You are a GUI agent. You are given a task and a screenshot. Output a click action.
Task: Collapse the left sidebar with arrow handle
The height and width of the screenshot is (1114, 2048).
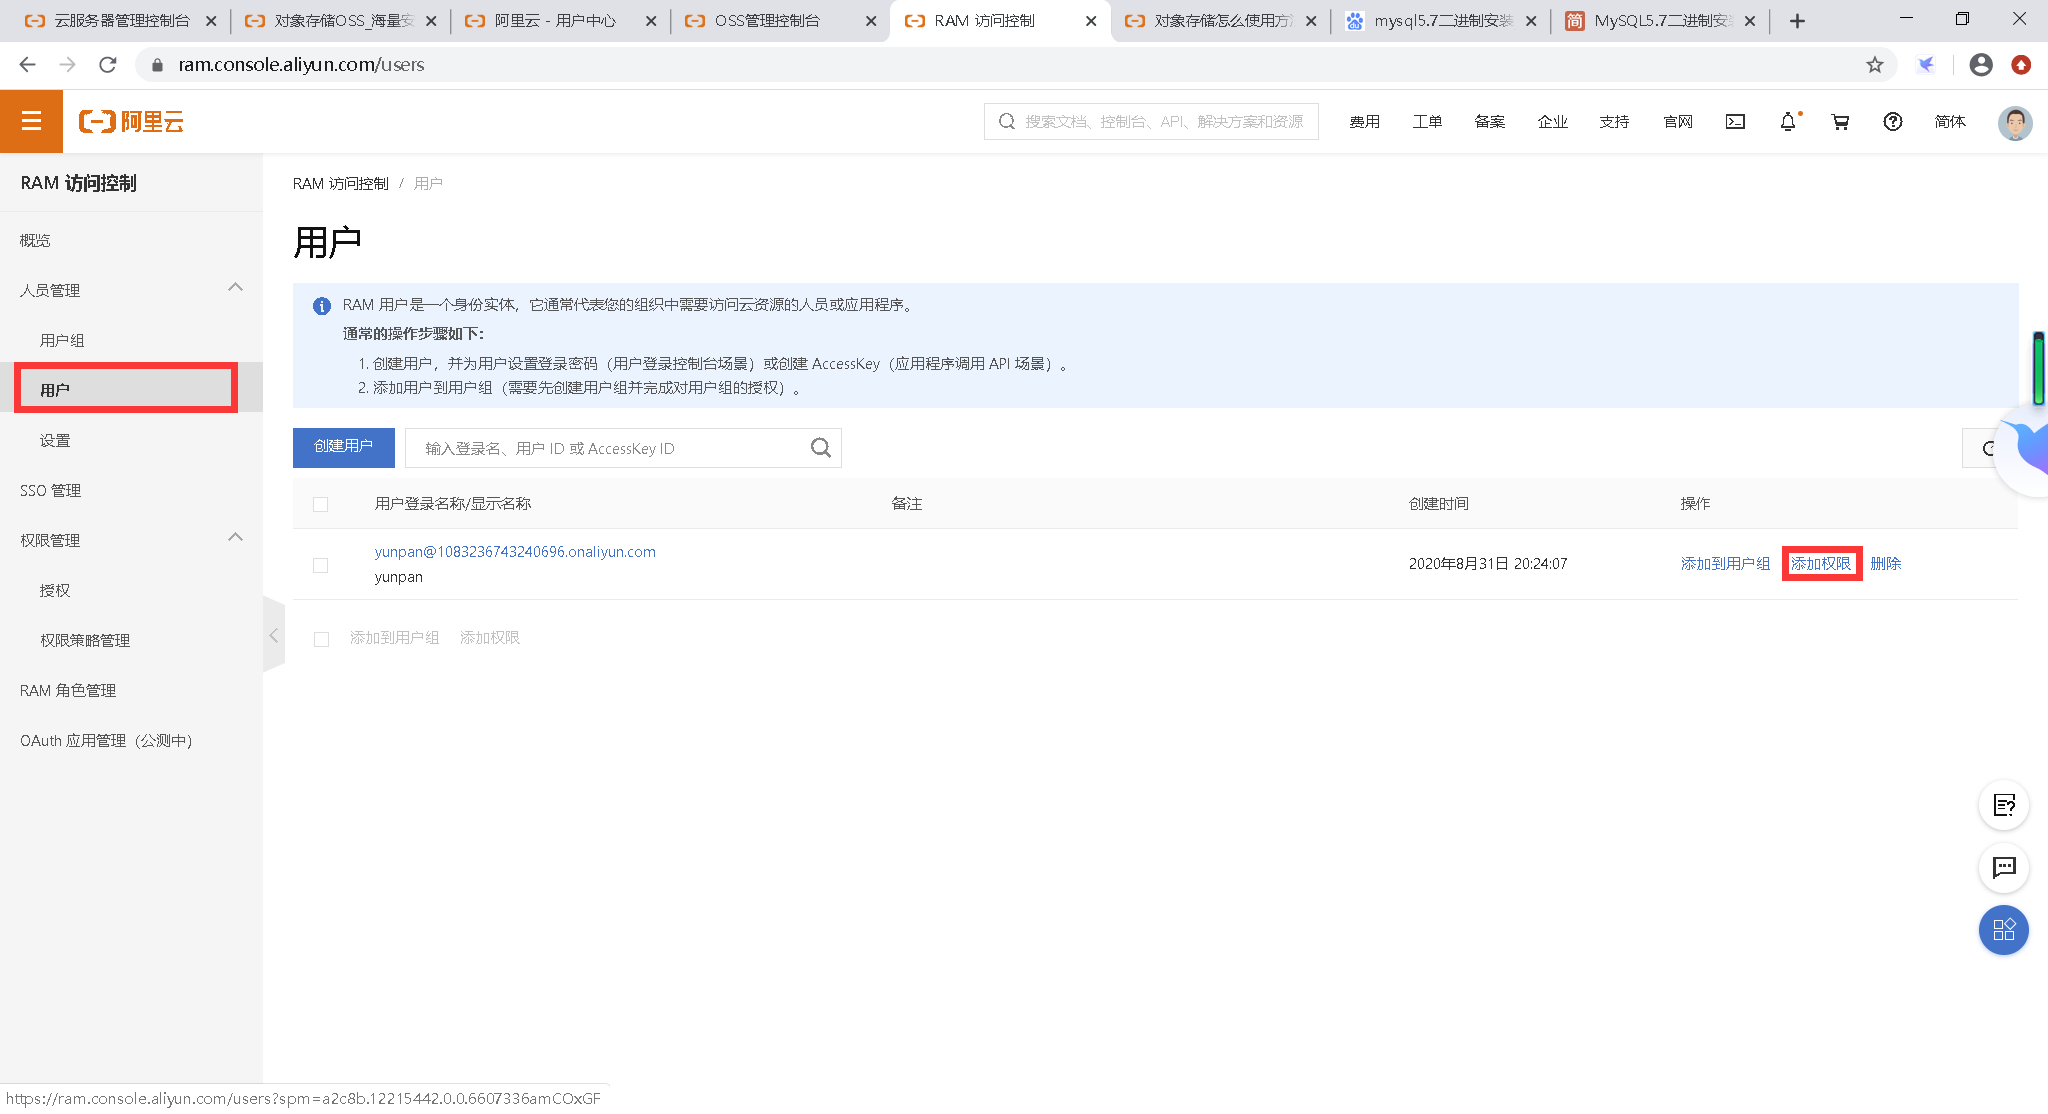[x=273, y=635]
